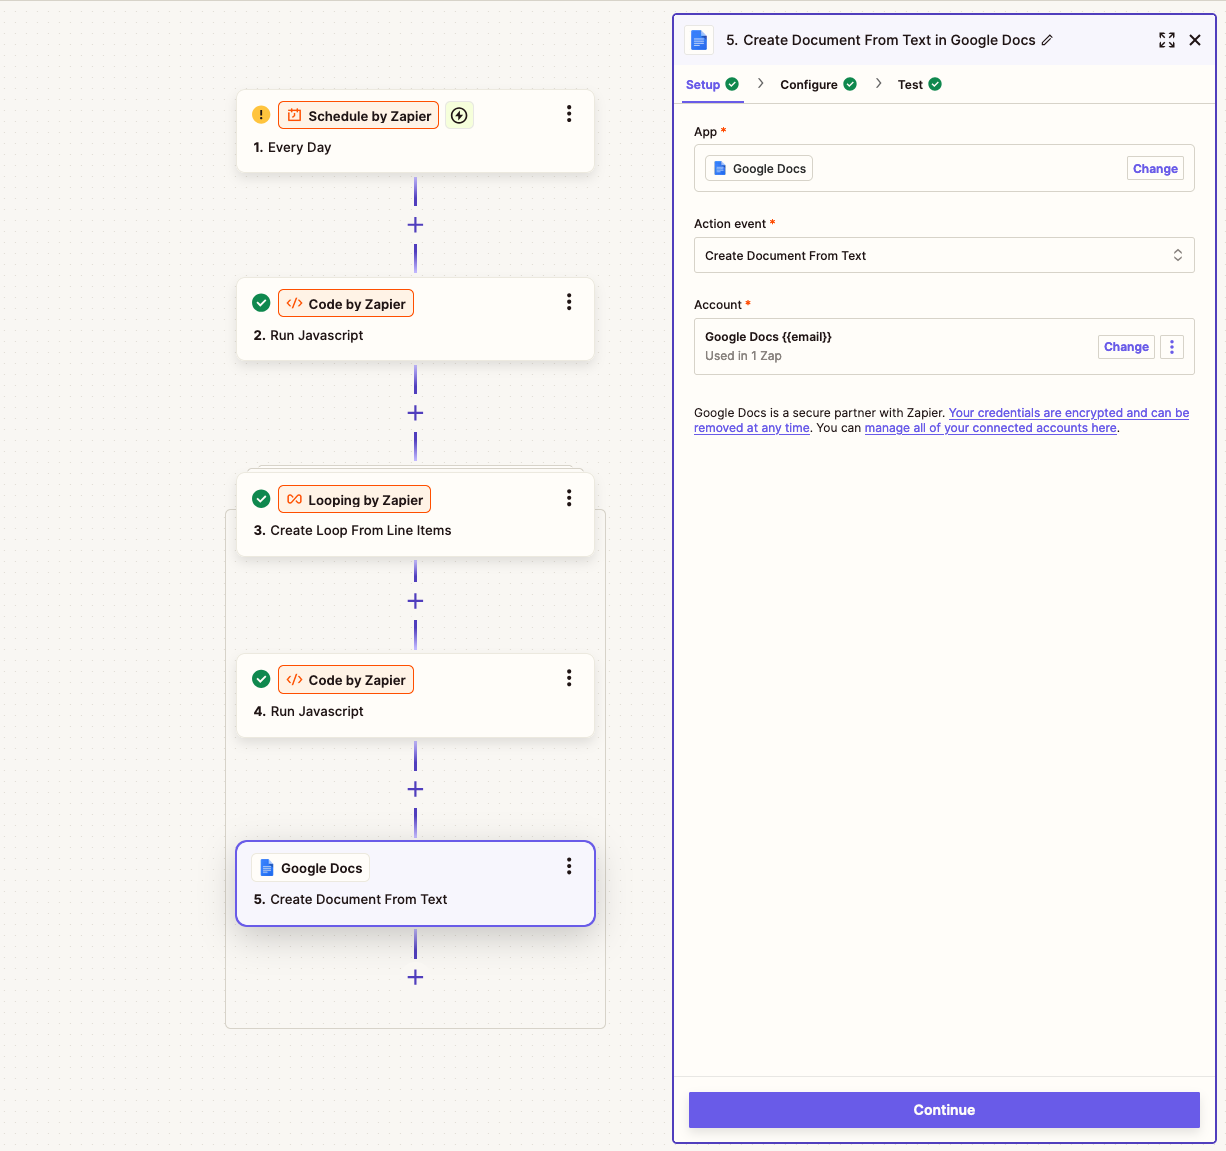Image resolution: width=1226 pixels, height=1151 pixels.
Task: Select the '4. Run Javascript' step label
Action: point(308,711)
